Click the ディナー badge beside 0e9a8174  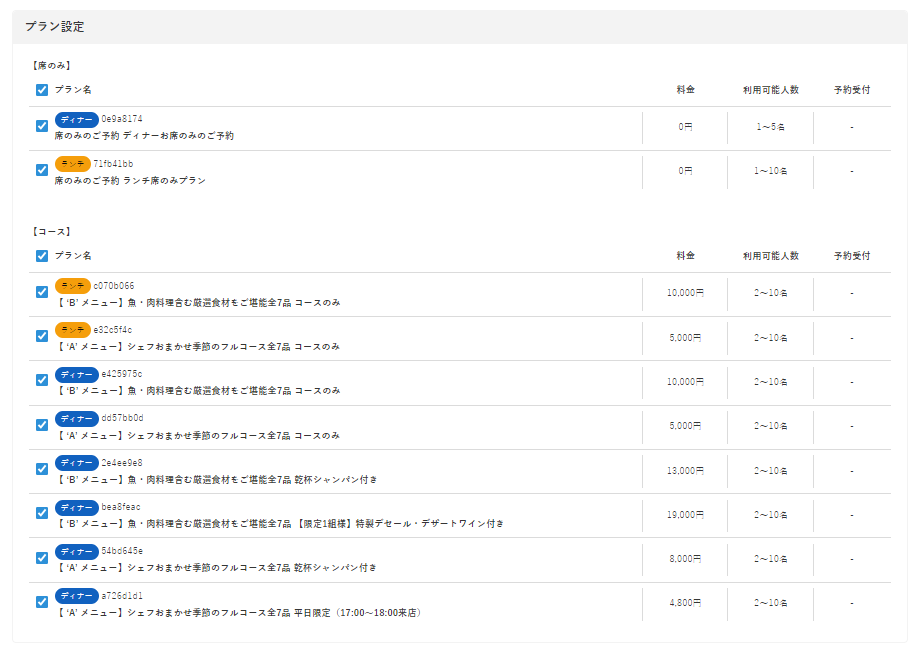(x=76, y=119)
